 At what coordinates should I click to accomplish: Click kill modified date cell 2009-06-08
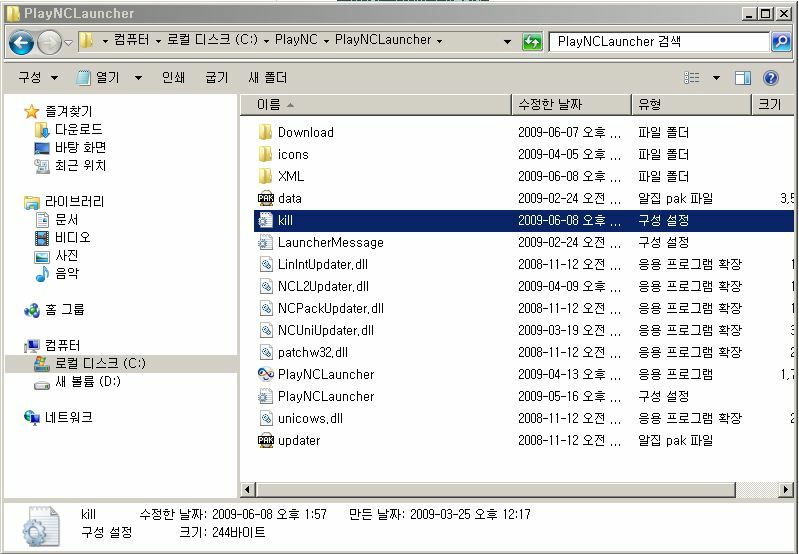pos(569,220)
